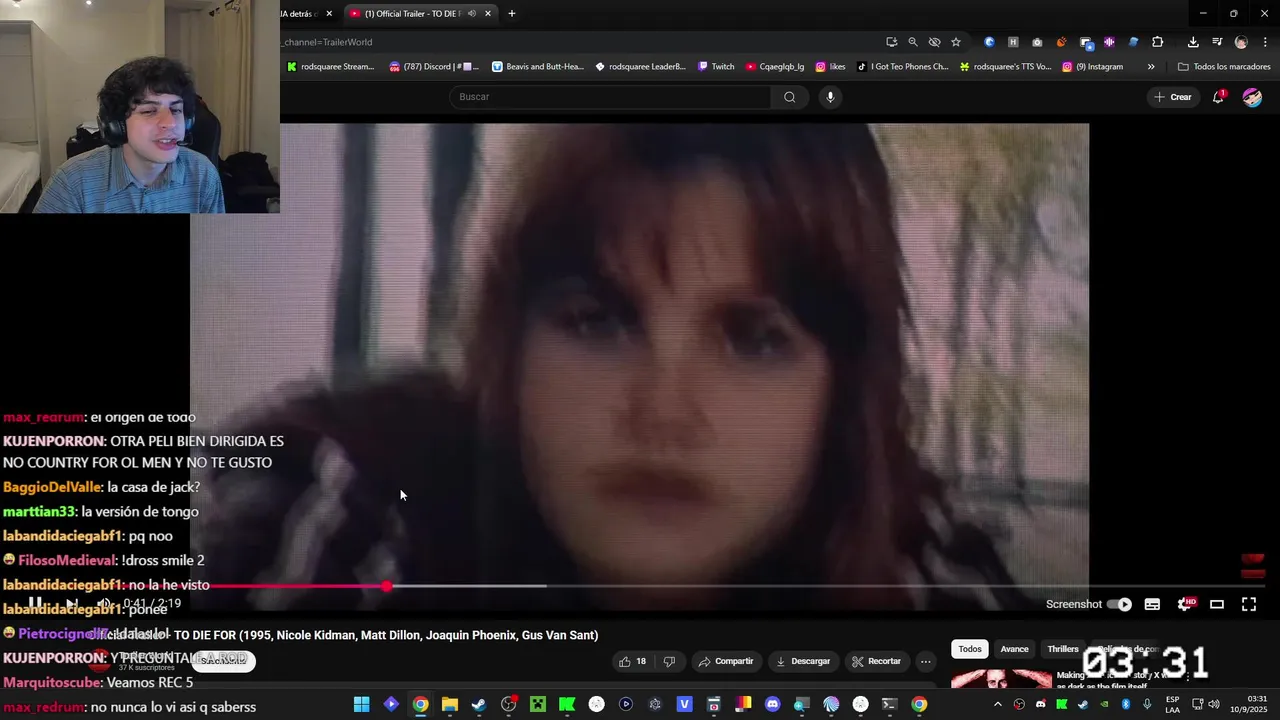The width and height of the screenshot is (1280, 720).
Task: Open YouTube notifications bell
Action: tap(1218, 97)
